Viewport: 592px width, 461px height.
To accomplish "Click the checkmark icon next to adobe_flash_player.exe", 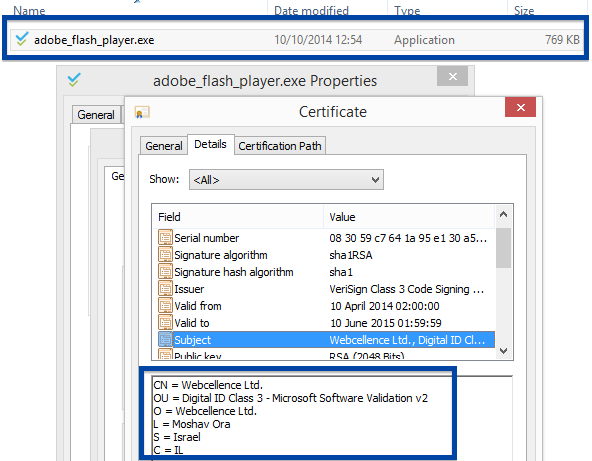I will [22, 39].
